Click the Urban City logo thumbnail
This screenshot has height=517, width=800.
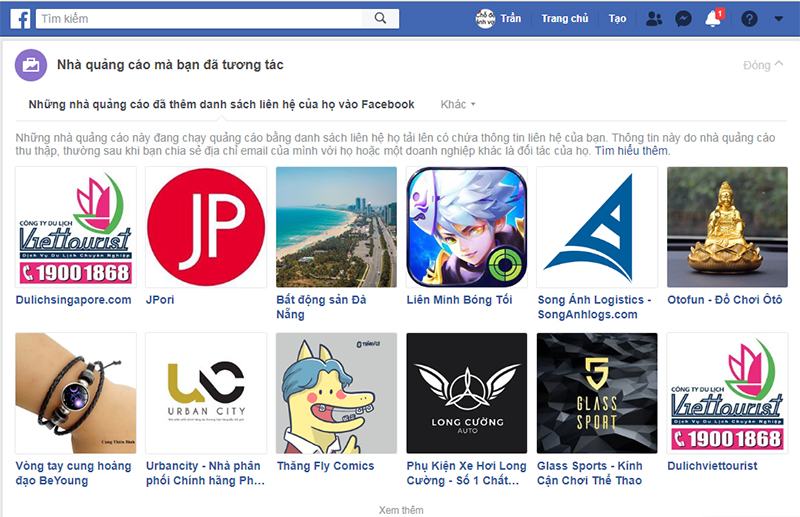click(x=206, y=393)
